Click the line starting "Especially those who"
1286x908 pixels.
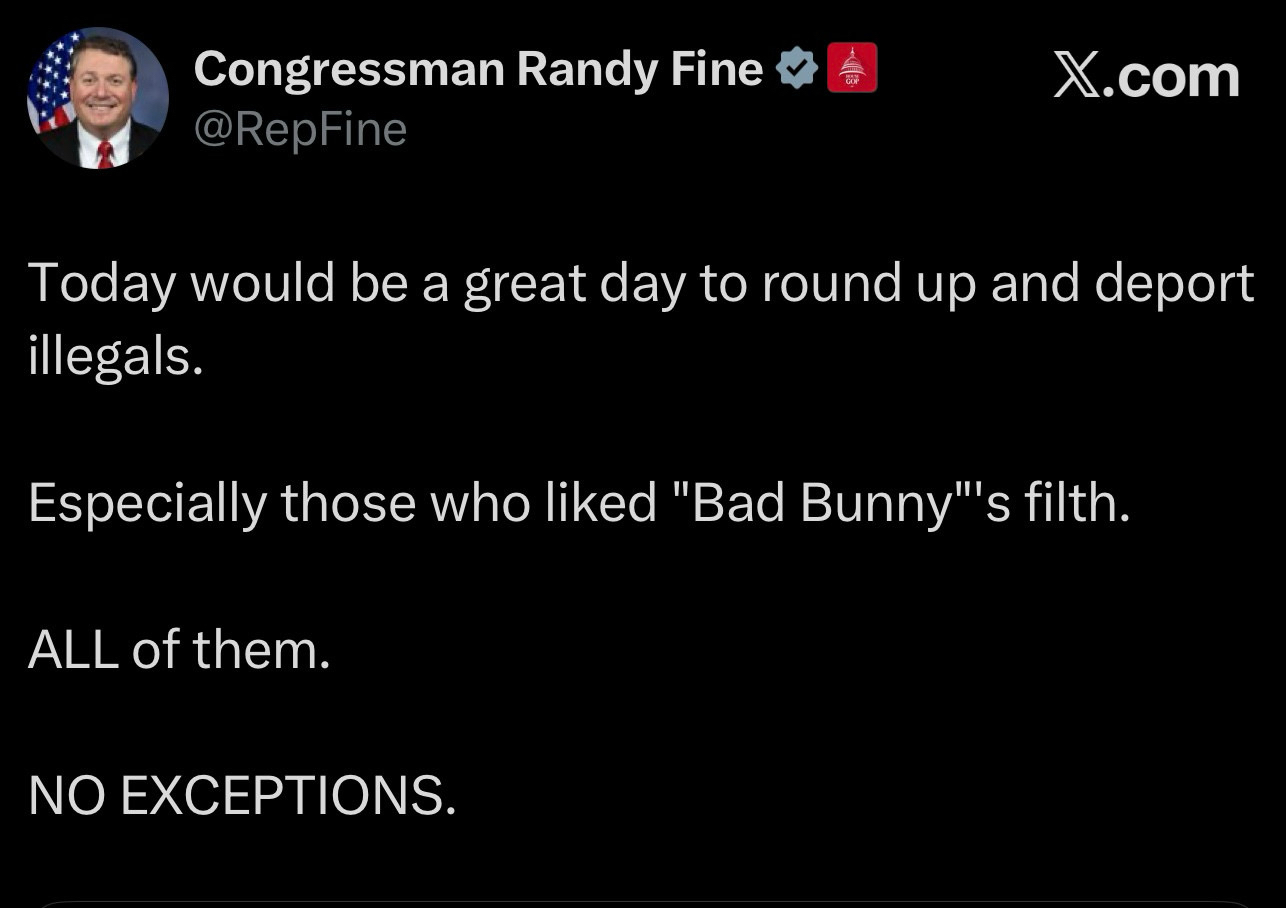(x=578, y=503)
